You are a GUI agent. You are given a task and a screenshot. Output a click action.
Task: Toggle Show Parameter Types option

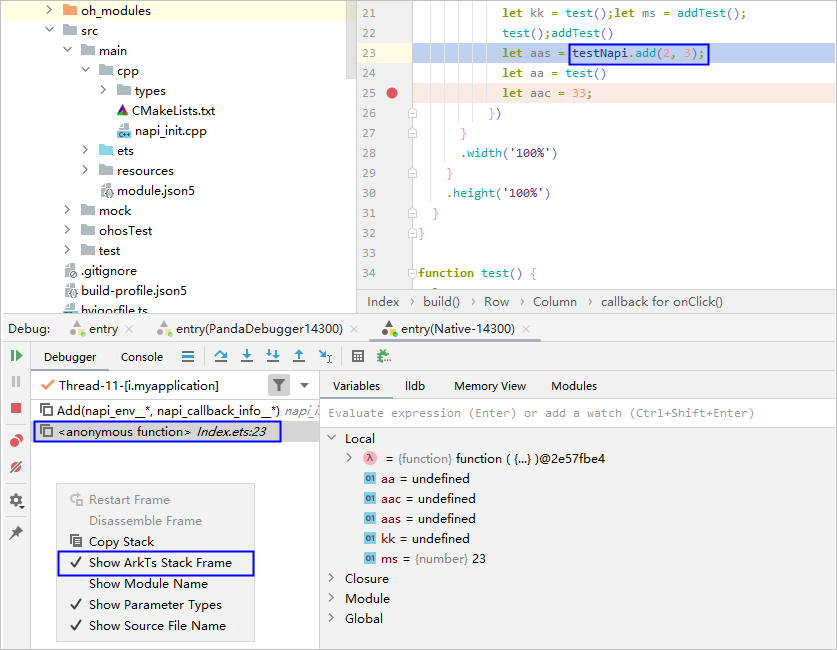point(154,605)
